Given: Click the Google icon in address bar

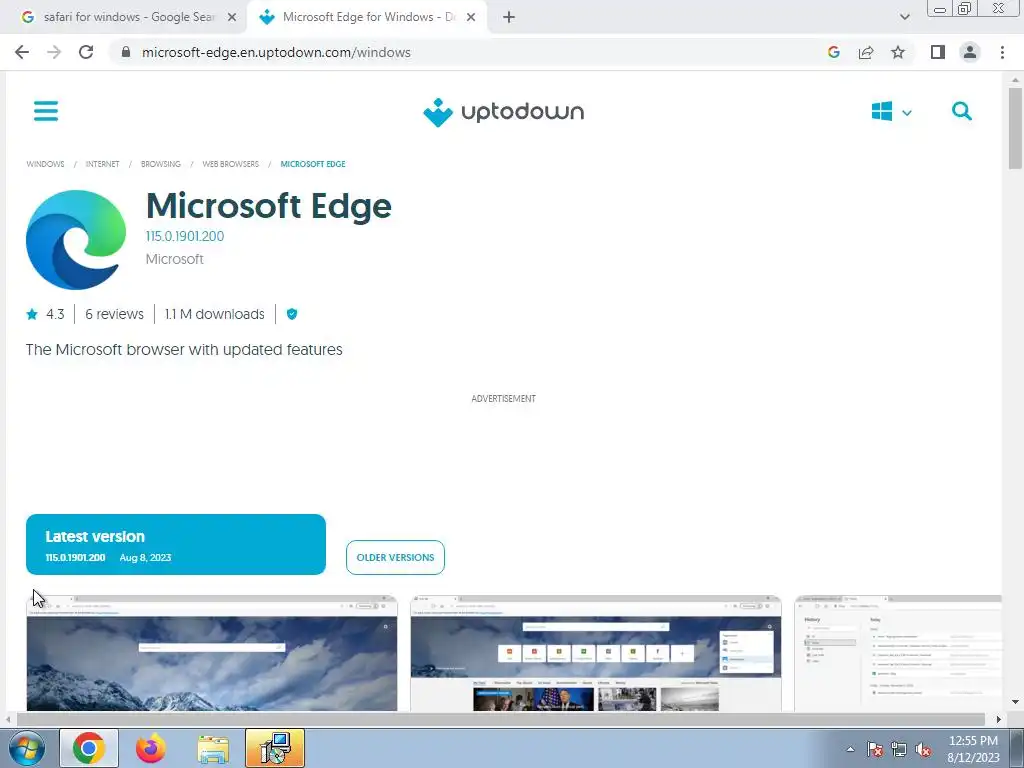Looking at the screenshot, I should 833,52.
